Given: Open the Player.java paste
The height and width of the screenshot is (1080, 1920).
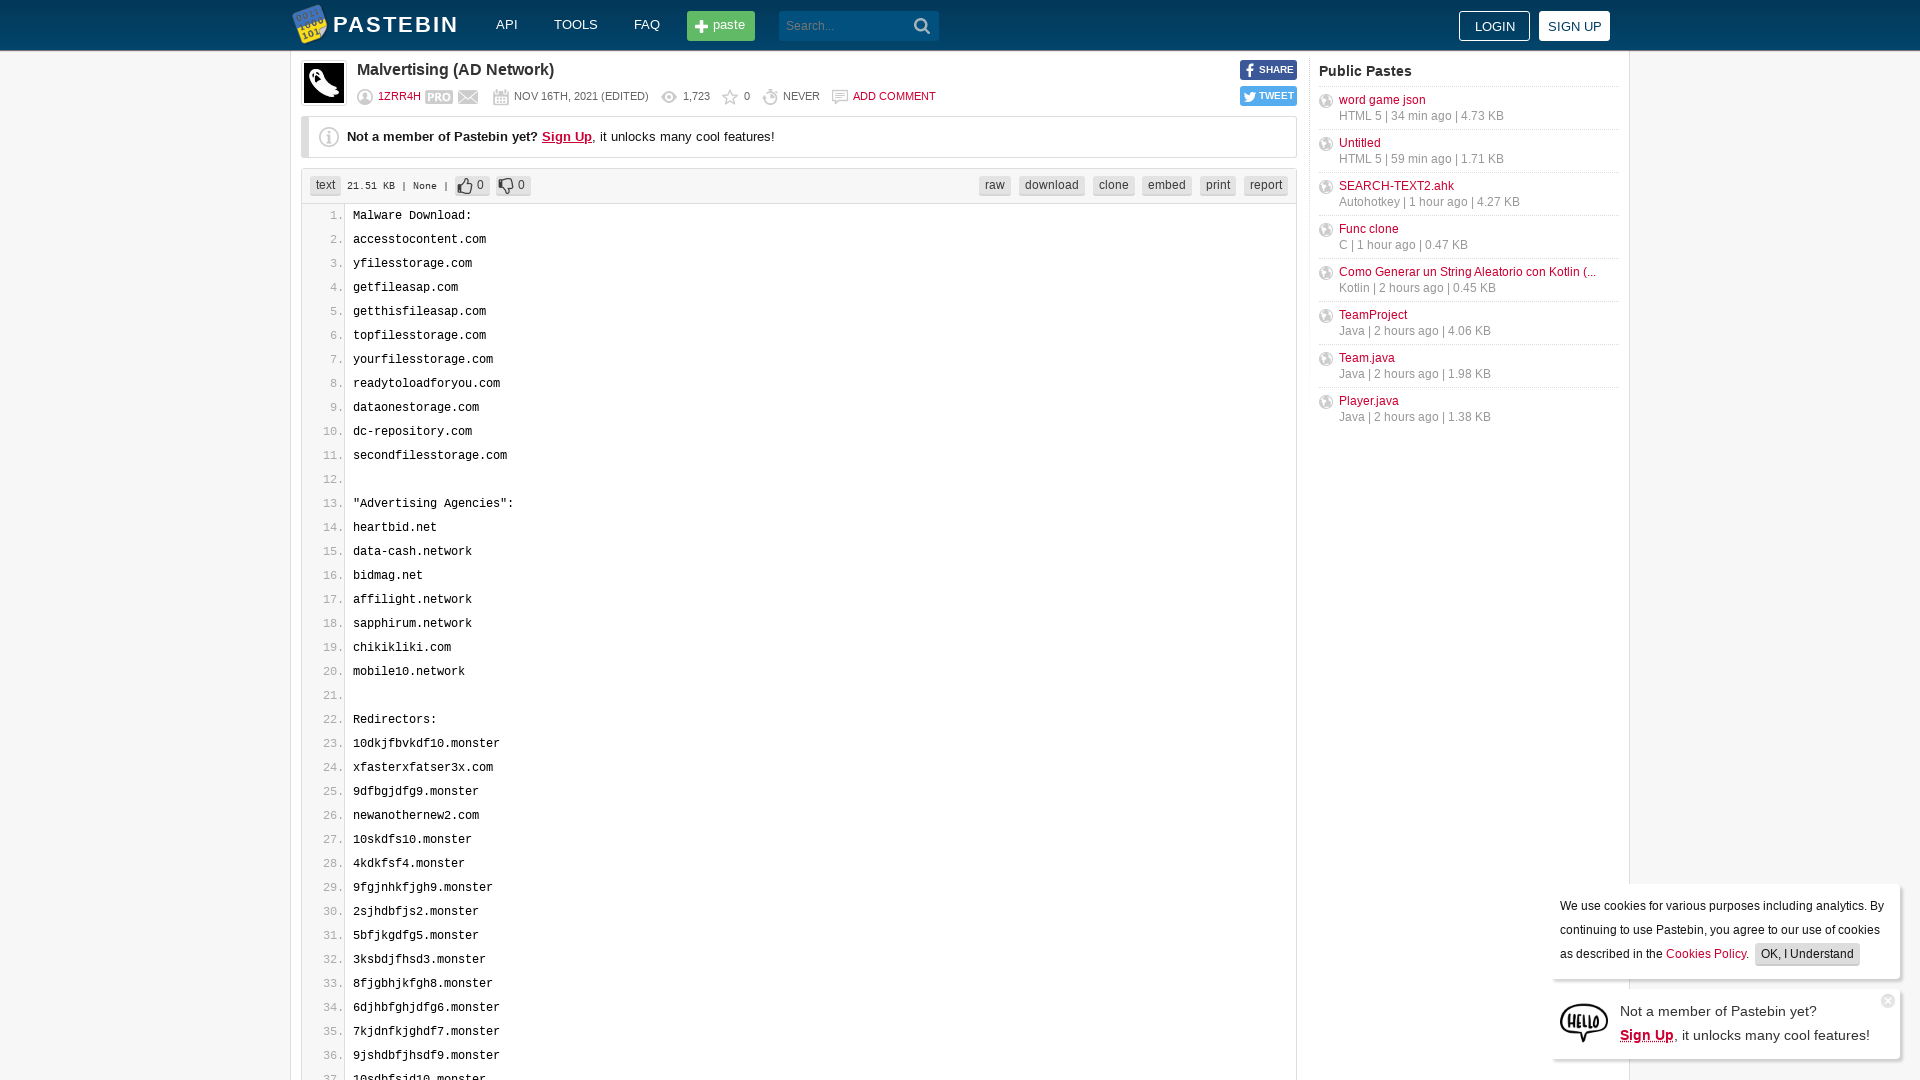Looking at the screenshot, I should [1369, 401].
